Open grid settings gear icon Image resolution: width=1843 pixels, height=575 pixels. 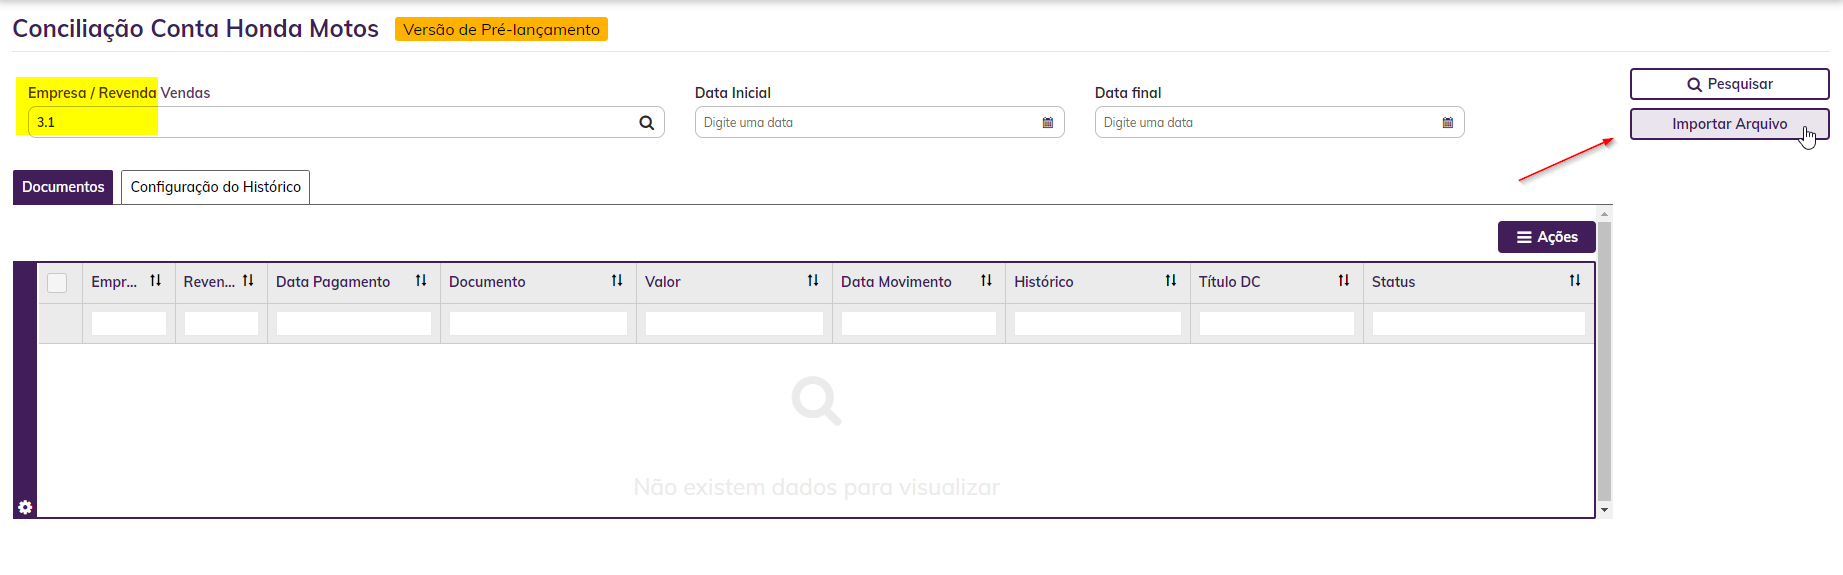(25, 507)
